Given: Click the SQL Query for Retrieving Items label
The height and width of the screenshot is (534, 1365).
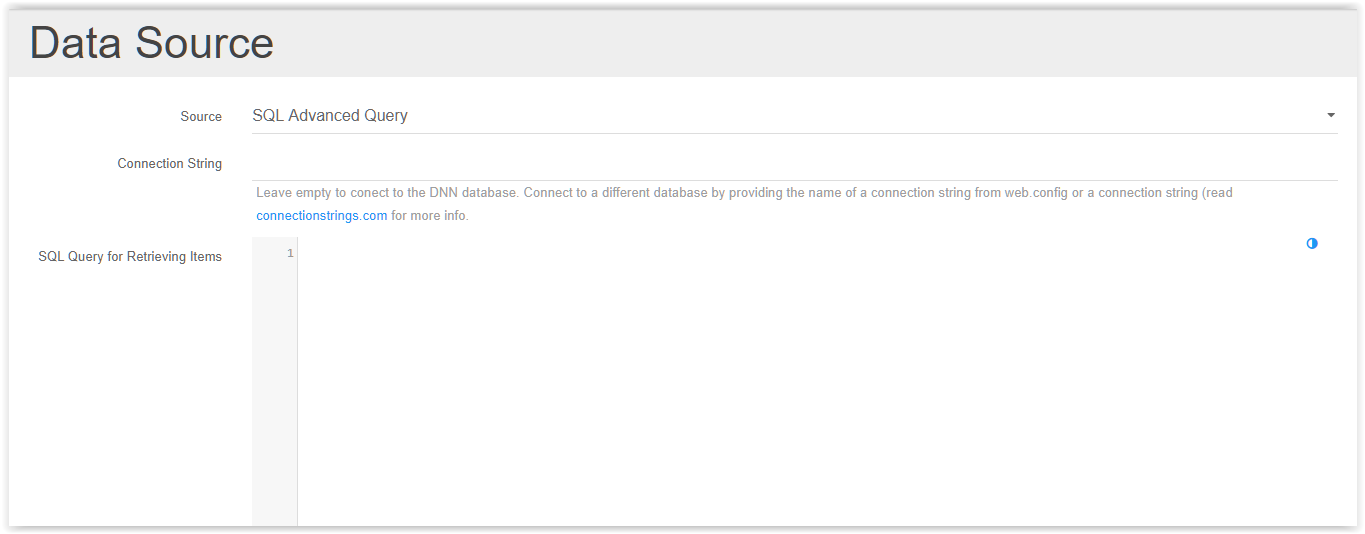Looking at the screenshot, I should click(130, 256).
